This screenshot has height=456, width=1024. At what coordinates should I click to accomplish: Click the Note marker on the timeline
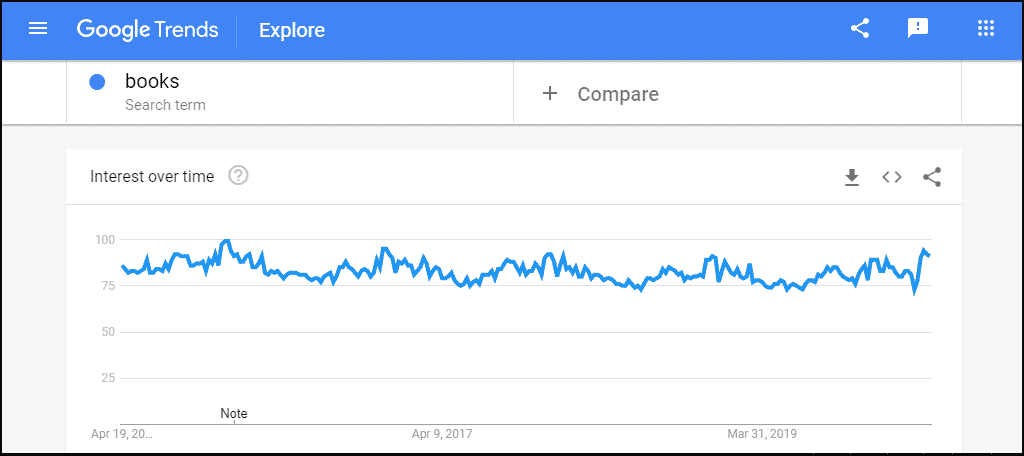[x=234, y=414]
